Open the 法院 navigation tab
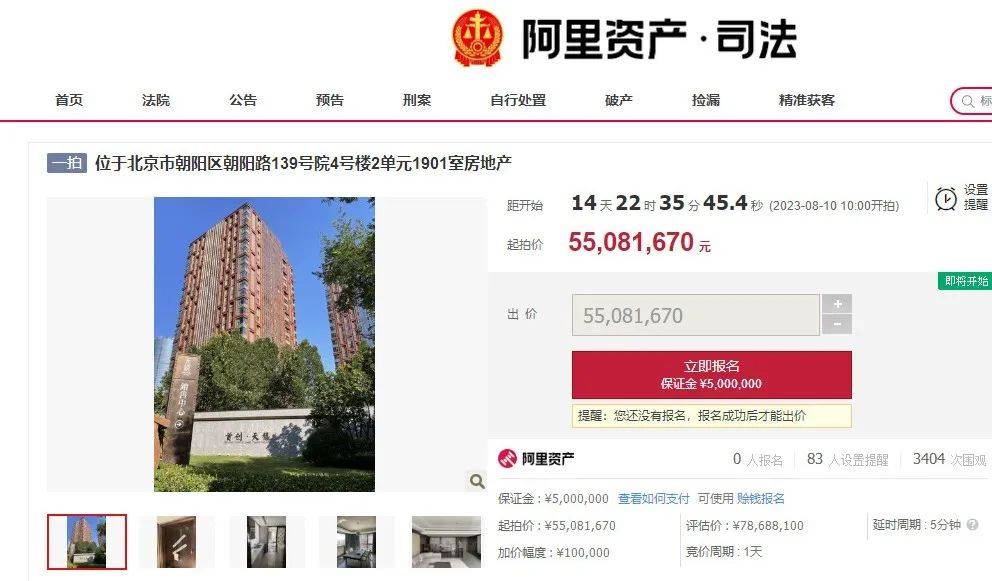Image resolution: width=992 pixels, height=581 pixels. pyautogui.click(x=156, y=100)
